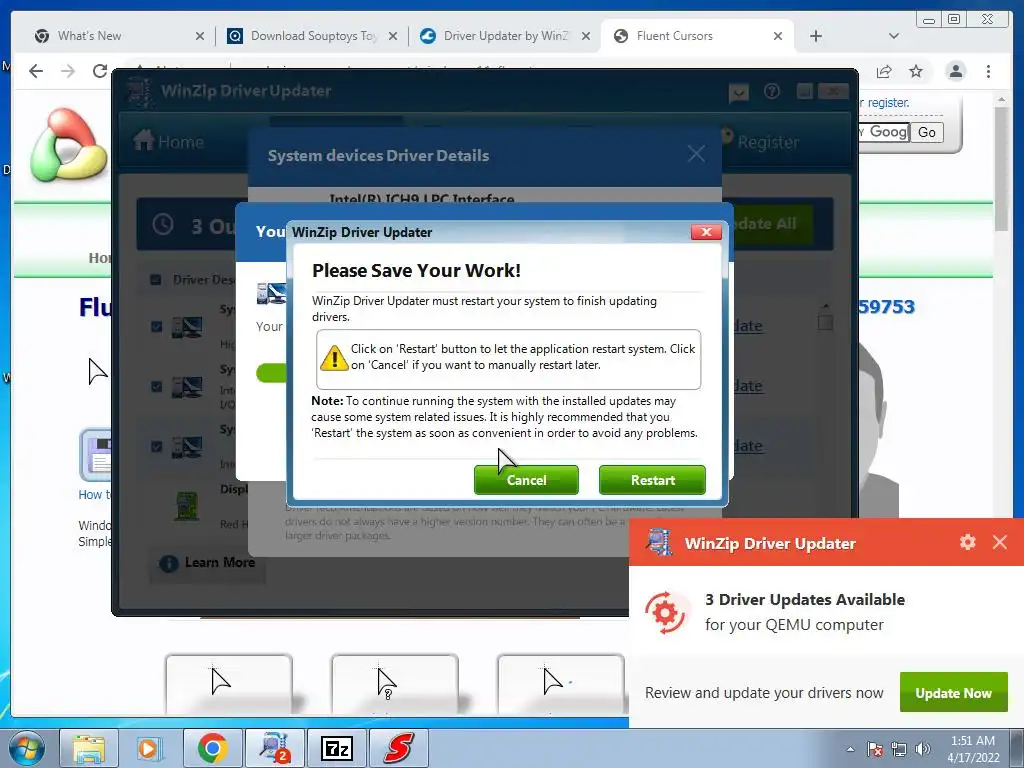This screenshot has height=768, width=1024.
Task: Open the Home tab in WinZip Driver Updater
Action: 168,141
